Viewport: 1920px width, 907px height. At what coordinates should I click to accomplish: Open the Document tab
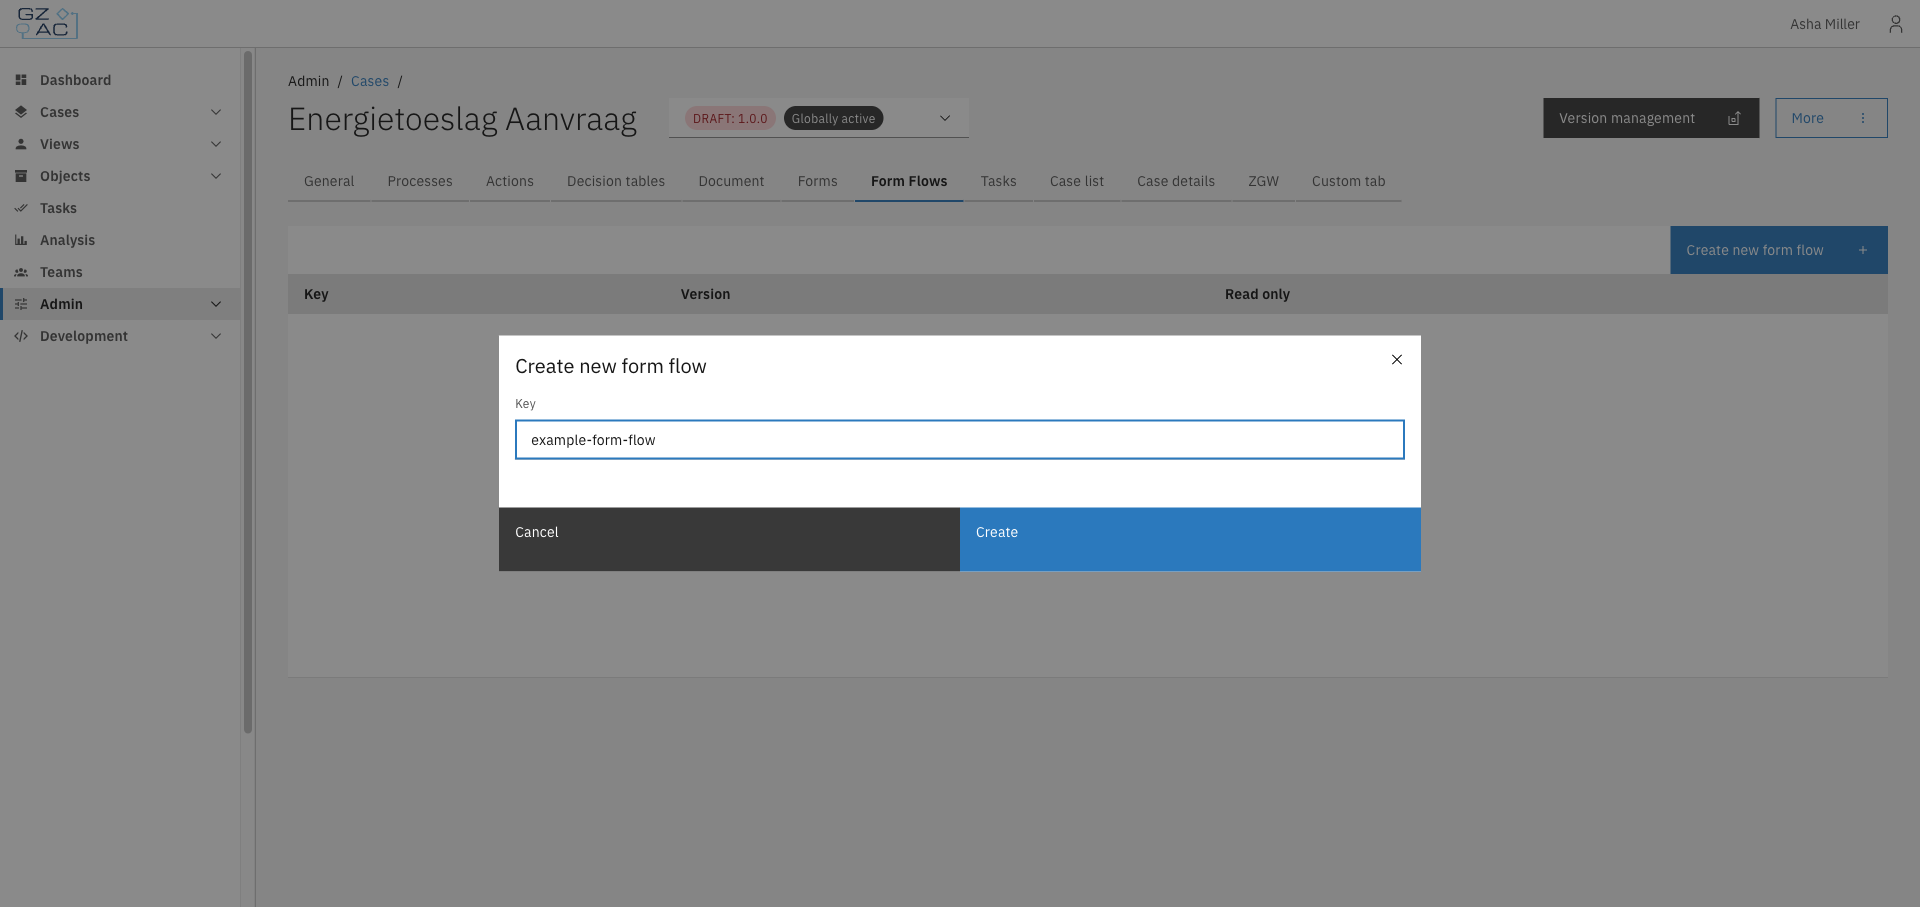[731, 181]
